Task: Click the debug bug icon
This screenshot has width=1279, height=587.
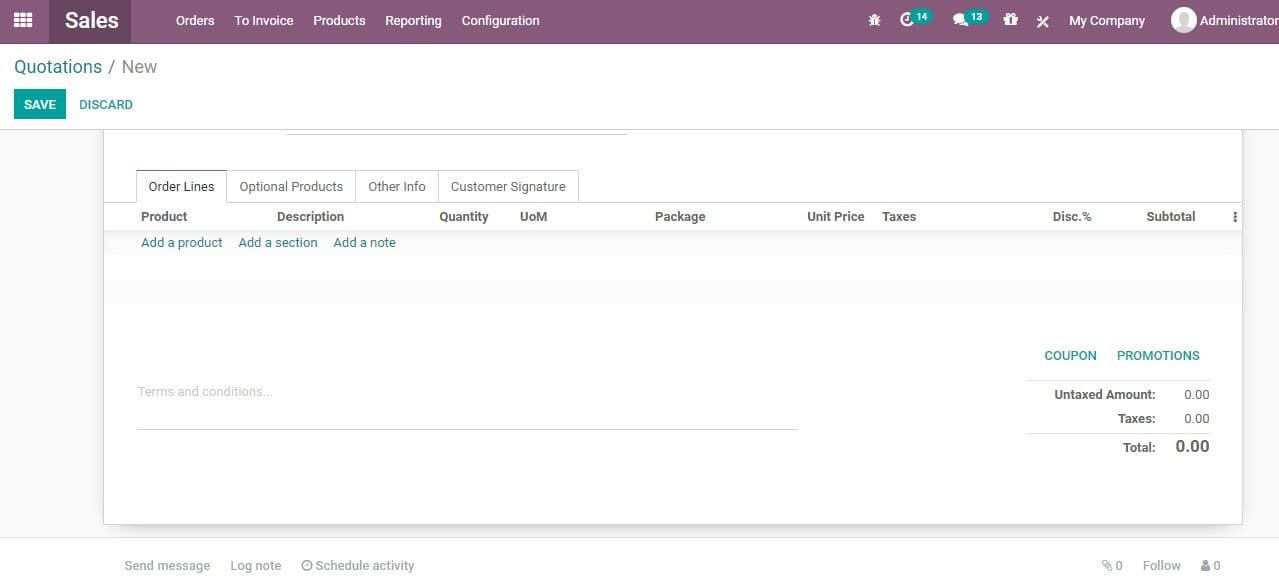Action: [x=873, y=19]
